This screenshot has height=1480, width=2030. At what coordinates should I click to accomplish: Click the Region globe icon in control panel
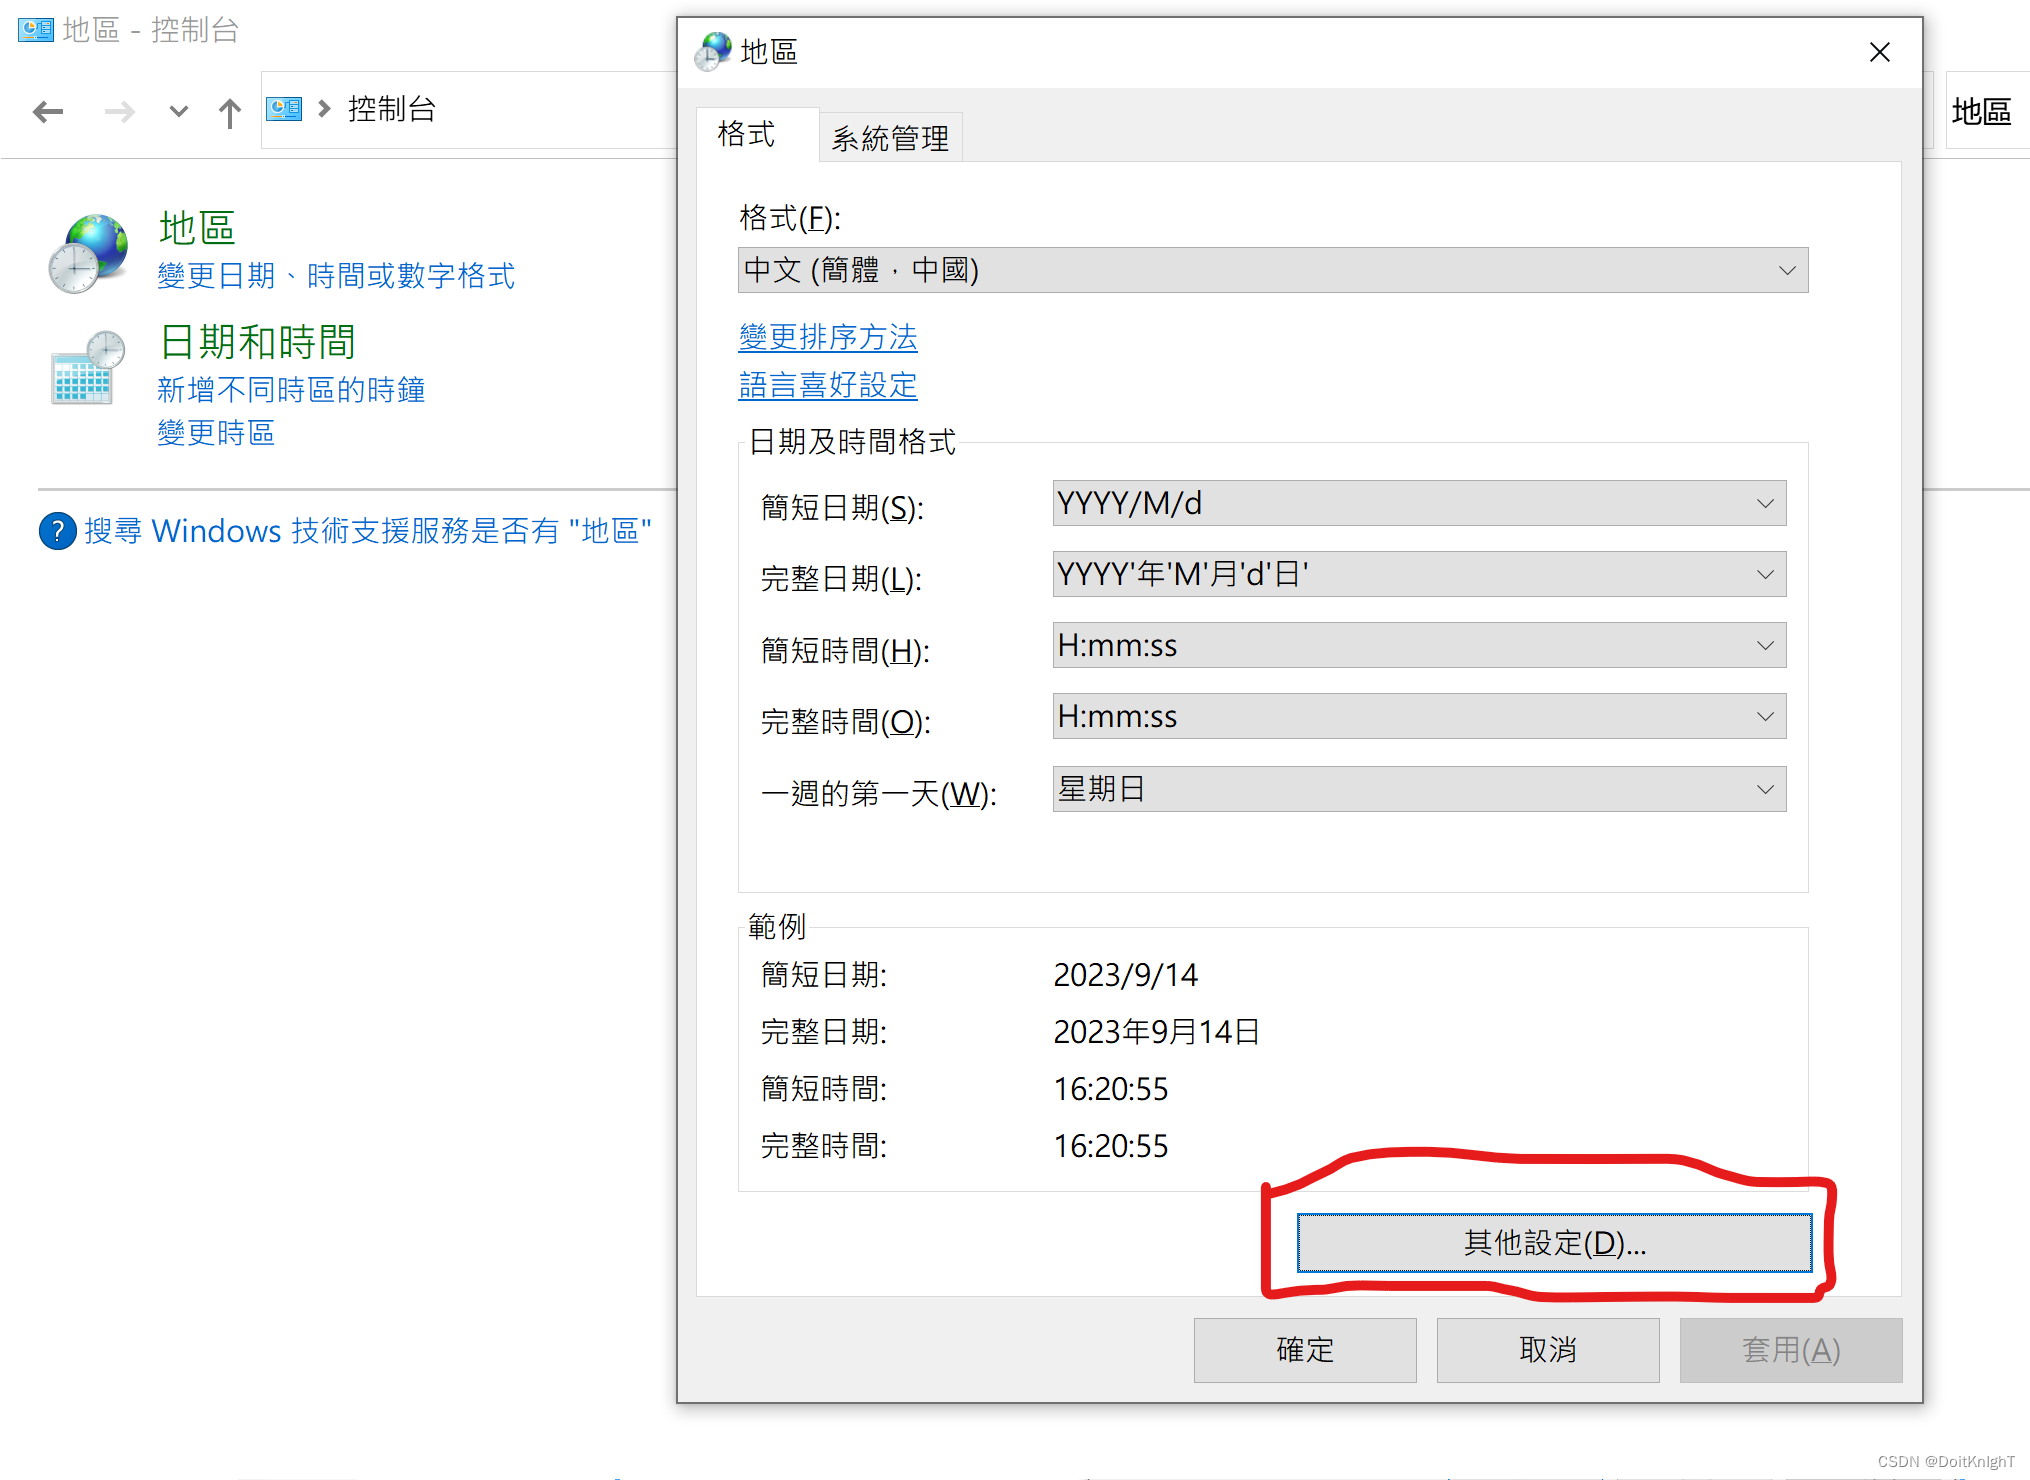[88, 252]
